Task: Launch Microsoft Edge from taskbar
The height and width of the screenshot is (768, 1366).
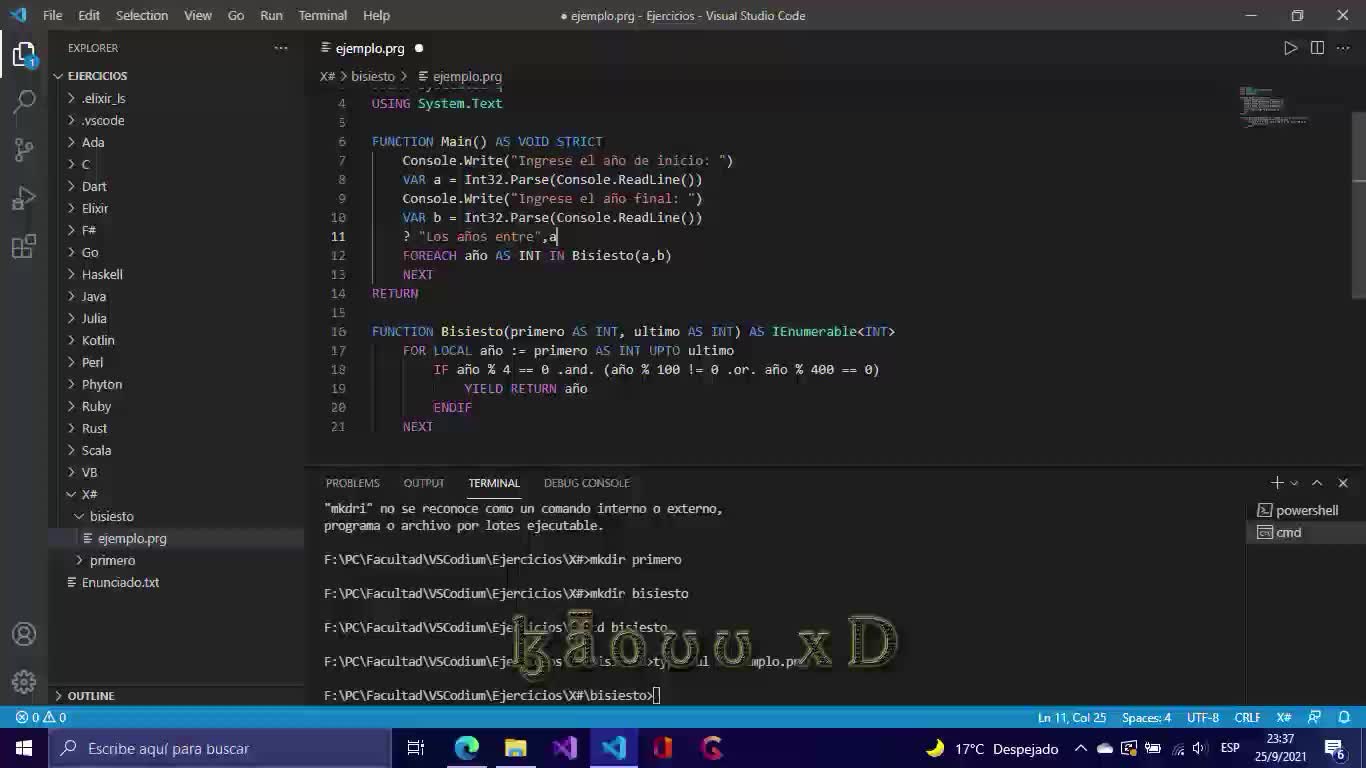Action: (x=467, y=748)
